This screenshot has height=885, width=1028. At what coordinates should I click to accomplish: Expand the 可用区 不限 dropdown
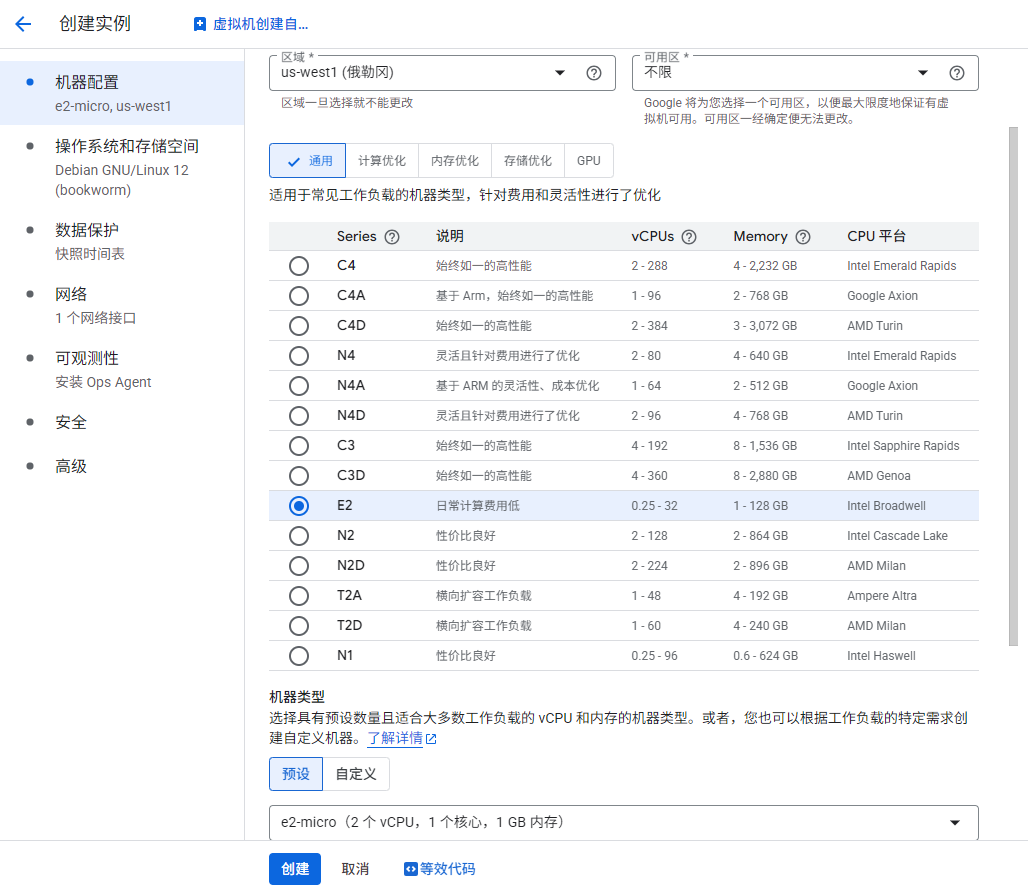pos(922,73)
